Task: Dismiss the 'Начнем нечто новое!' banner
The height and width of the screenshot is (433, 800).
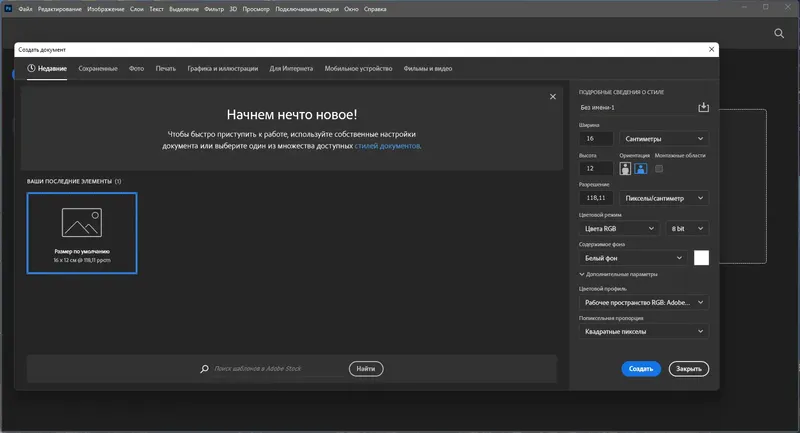Action: pos(553,96)
